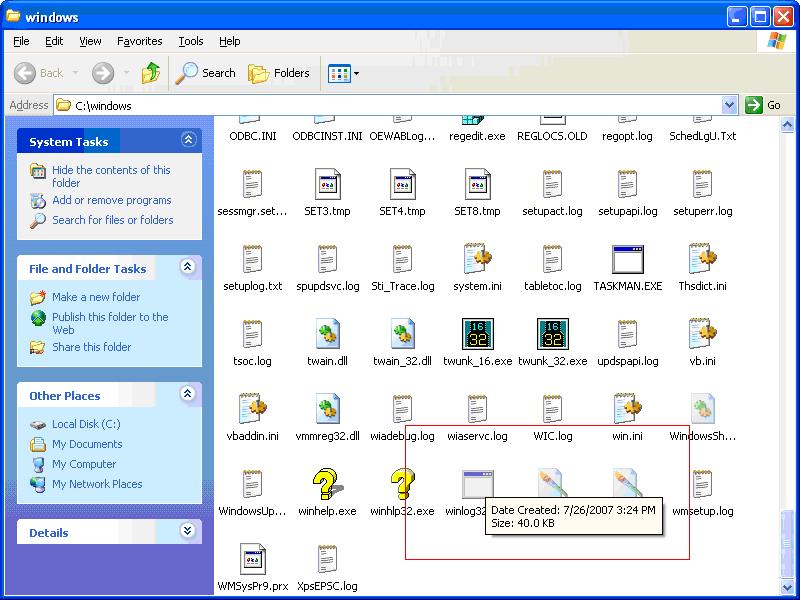Screen dimensions: 800x600
Task: Open the Favorites menu
Action: pyautogui.click(x=140, y=41)
